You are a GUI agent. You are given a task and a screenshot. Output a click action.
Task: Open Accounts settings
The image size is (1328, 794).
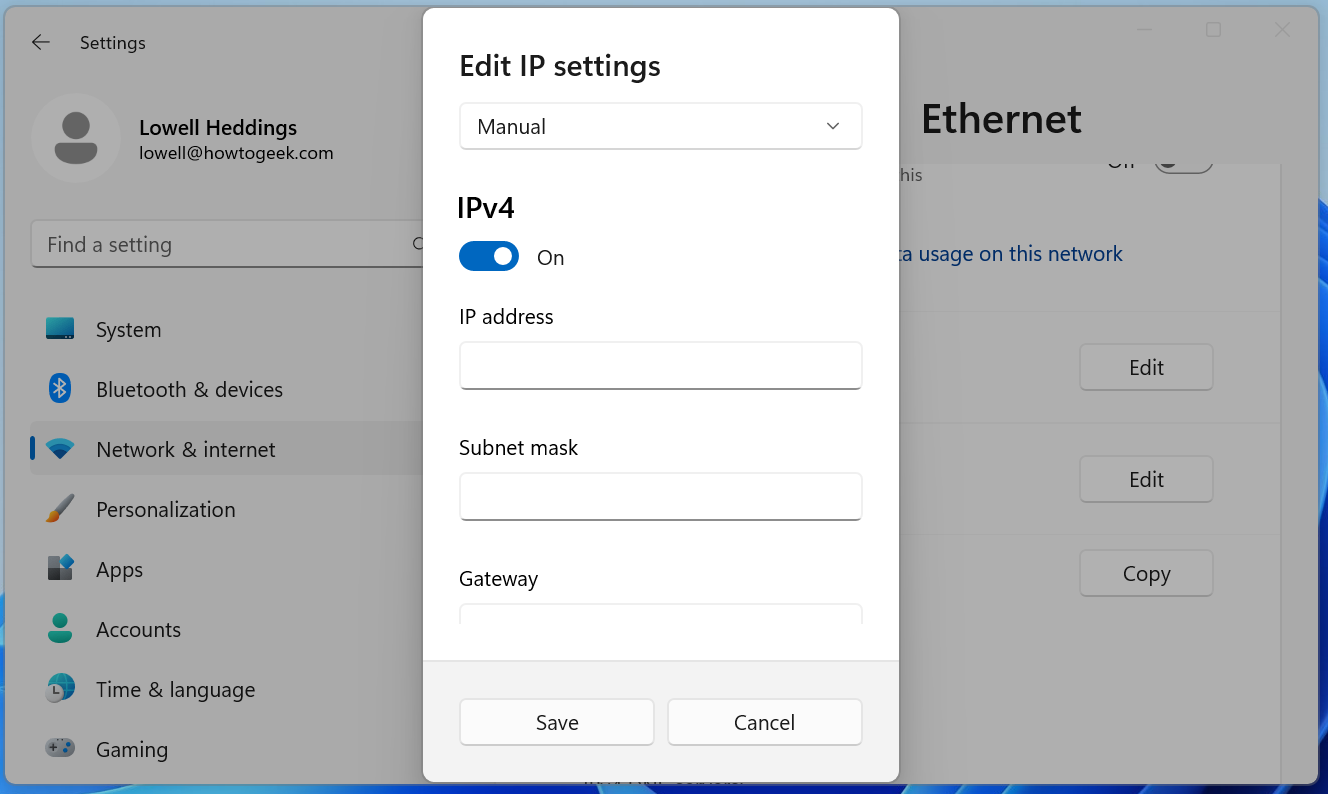click(138, 629)
